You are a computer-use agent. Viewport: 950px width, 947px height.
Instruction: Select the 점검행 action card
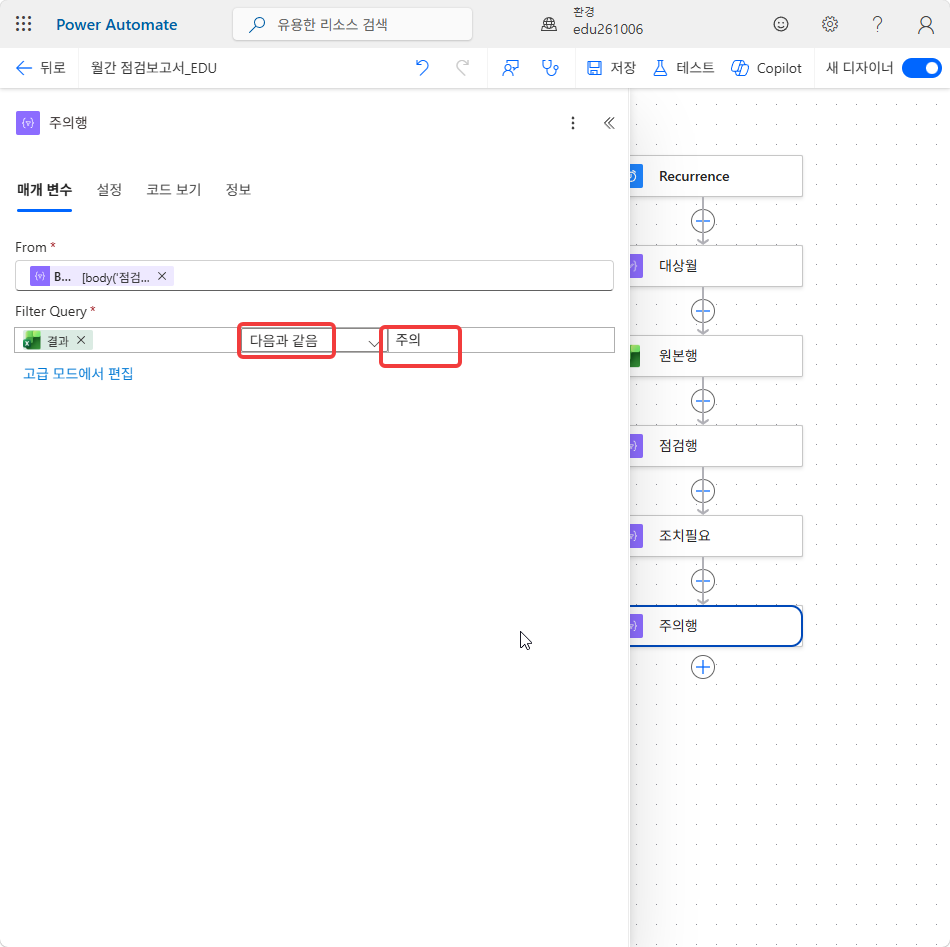[716, 446]
